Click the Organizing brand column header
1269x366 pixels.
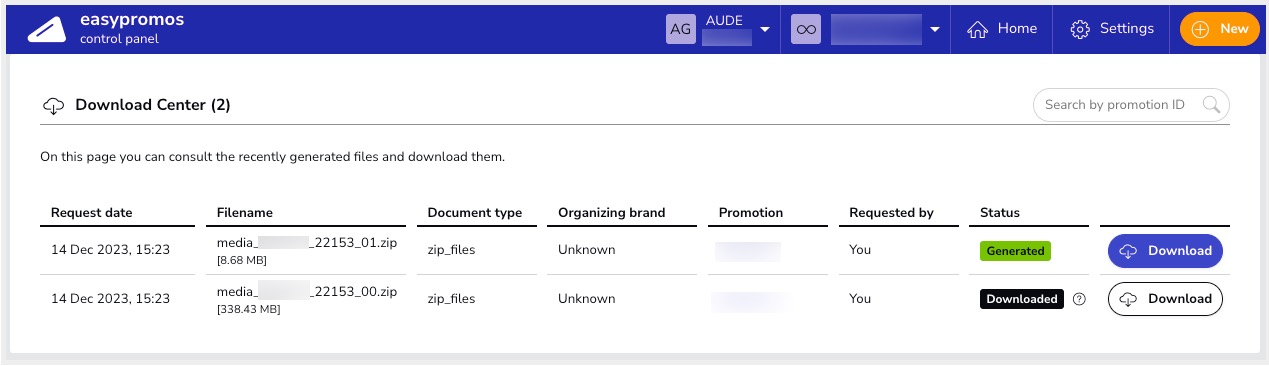coord(612,213)
